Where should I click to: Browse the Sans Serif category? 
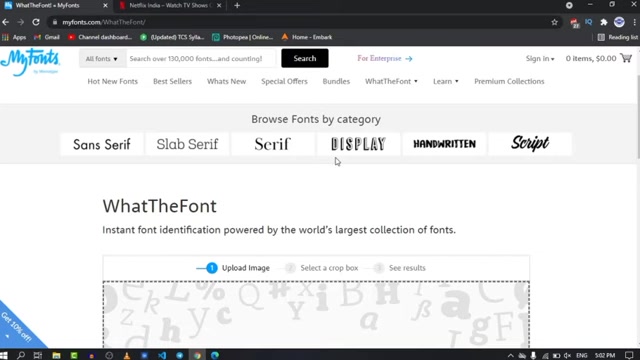click(102, 144)
